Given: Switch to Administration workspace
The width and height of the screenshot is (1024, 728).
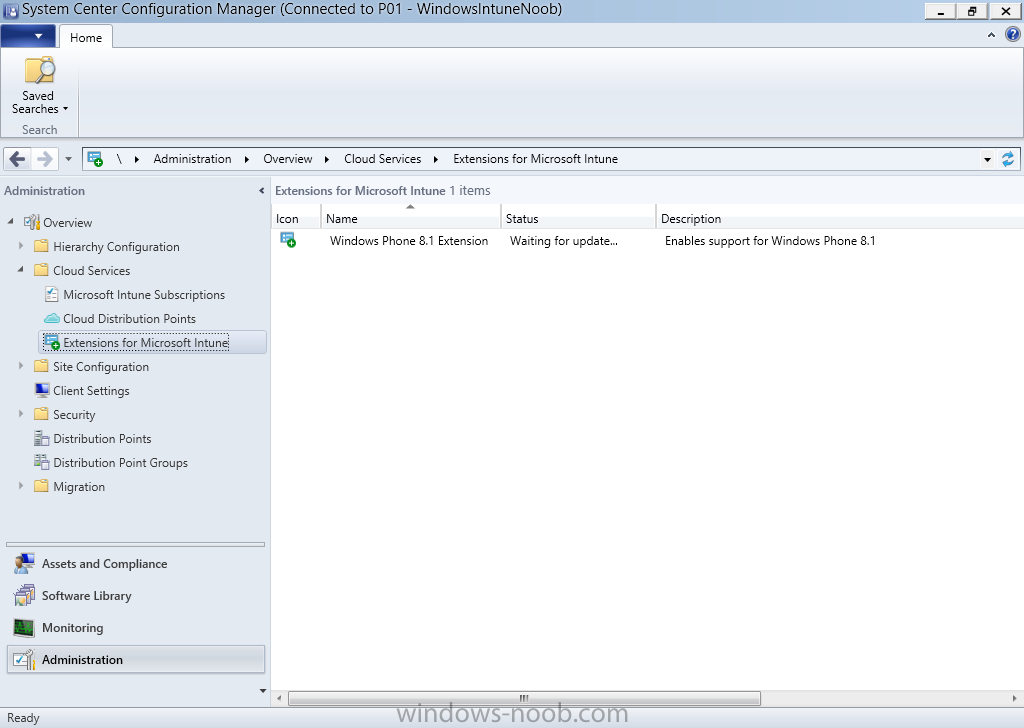Looking at the screenshot, I should coord(136,659).
